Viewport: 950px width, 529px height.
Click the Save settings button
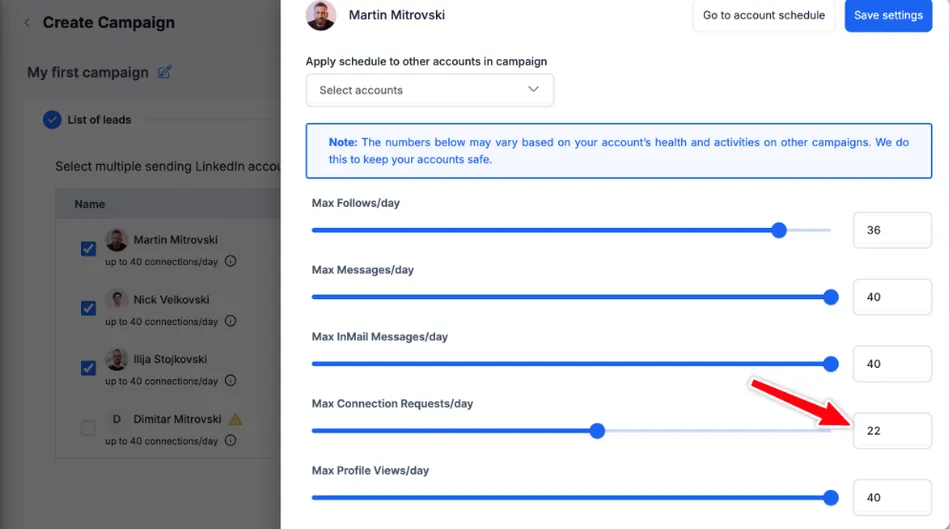point(888,15)
